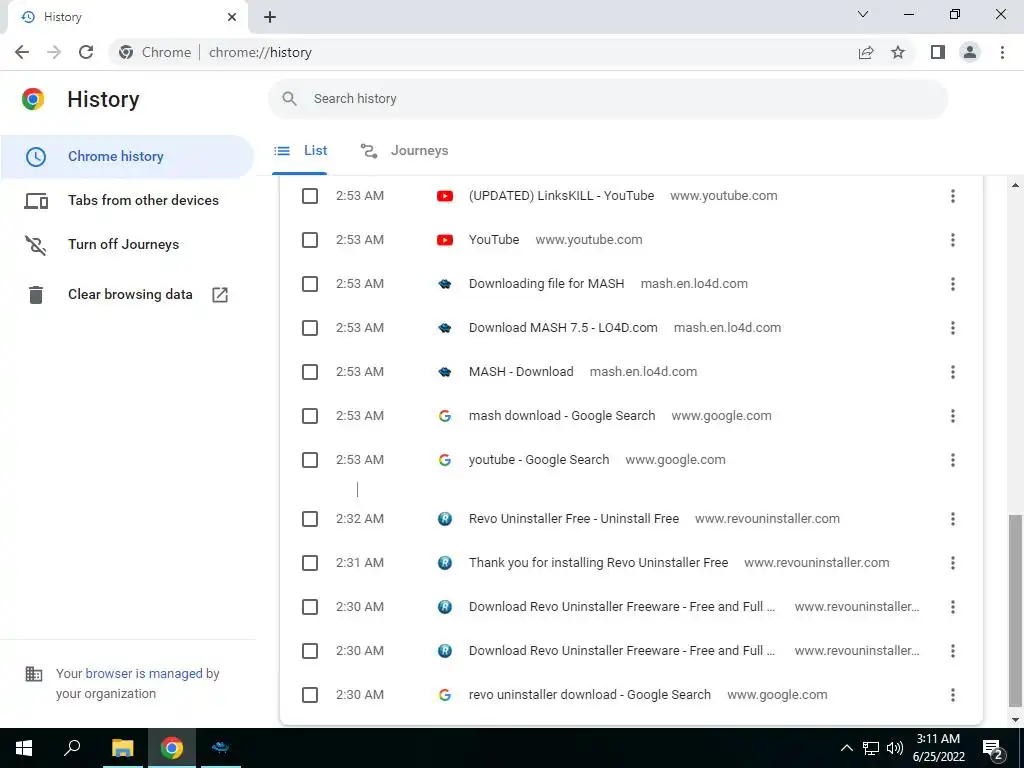Viewport: 1024px width, 768px height.
Task: Open Chrome's three-dot main menu
Action: point(1002,52)
